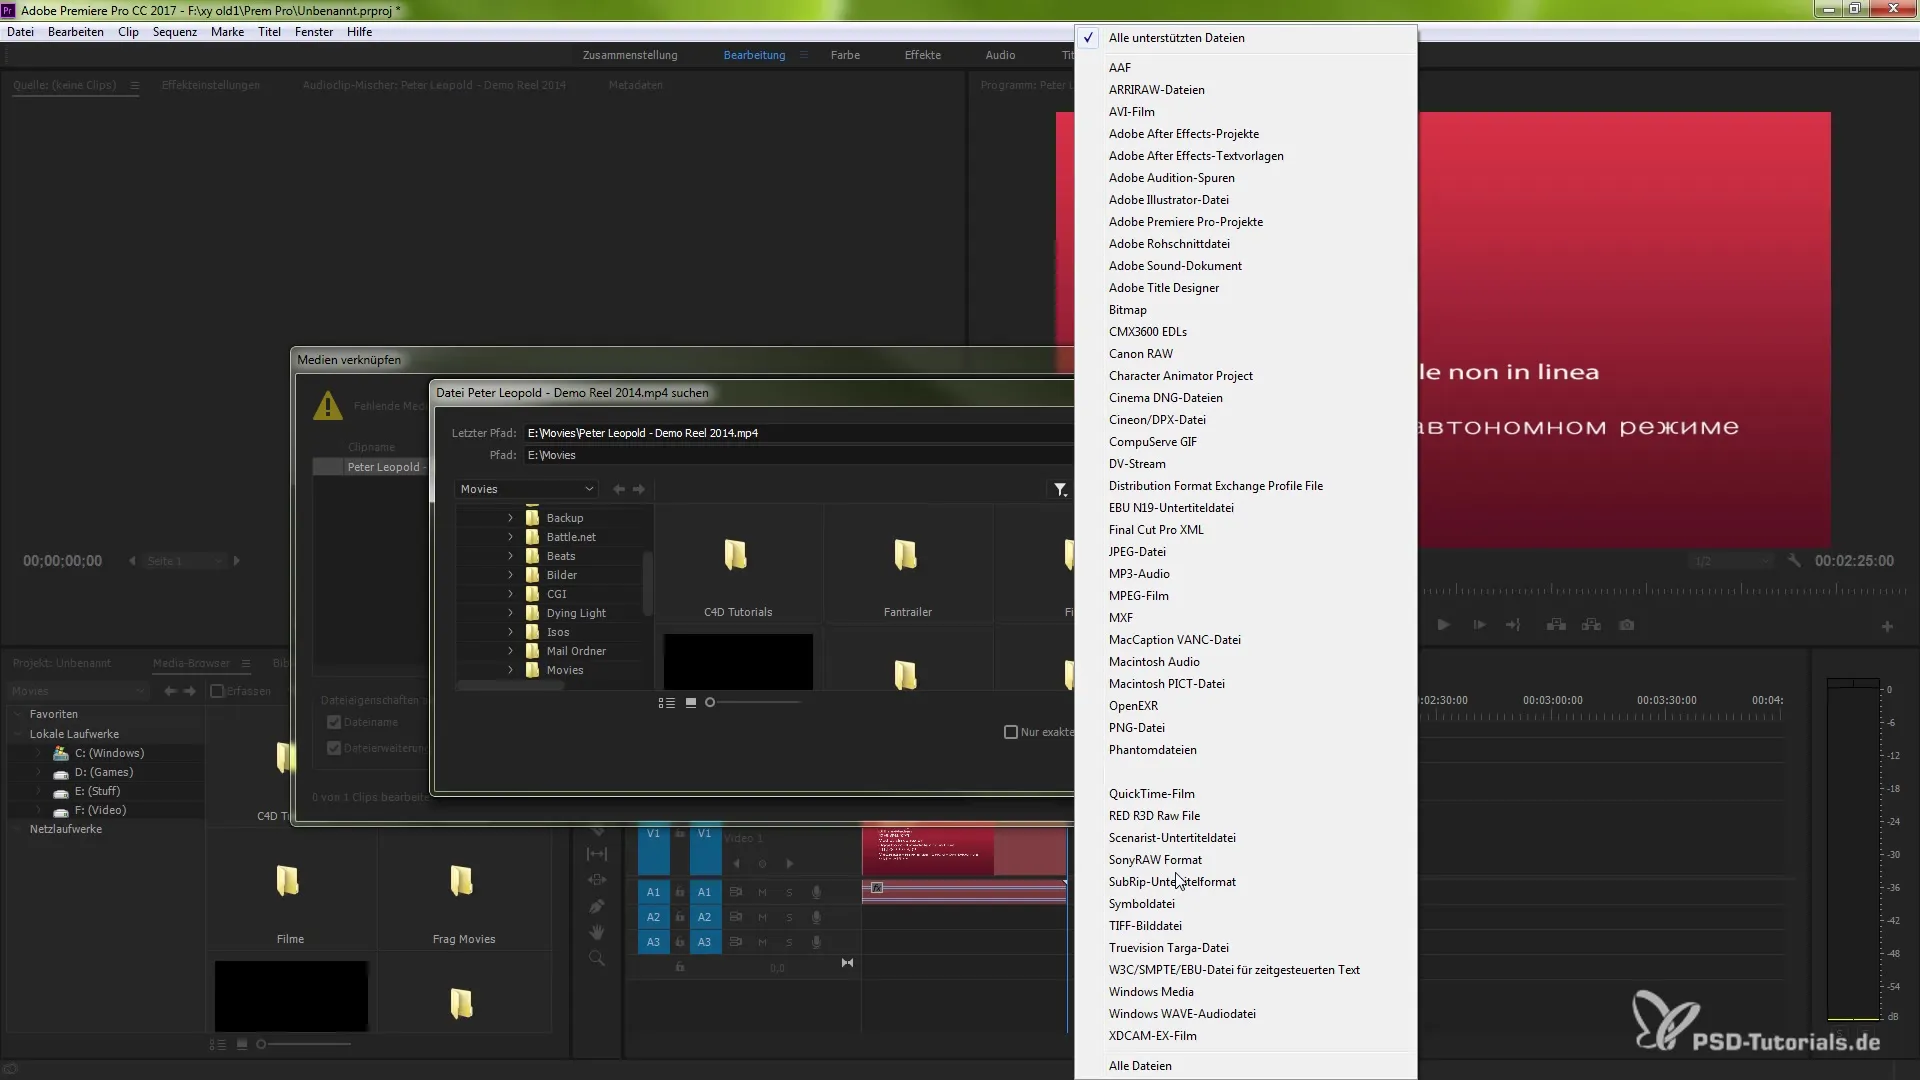Step forward one frame in Program monitor
Viewport: 1920px width, 1080px height.
1479,625
